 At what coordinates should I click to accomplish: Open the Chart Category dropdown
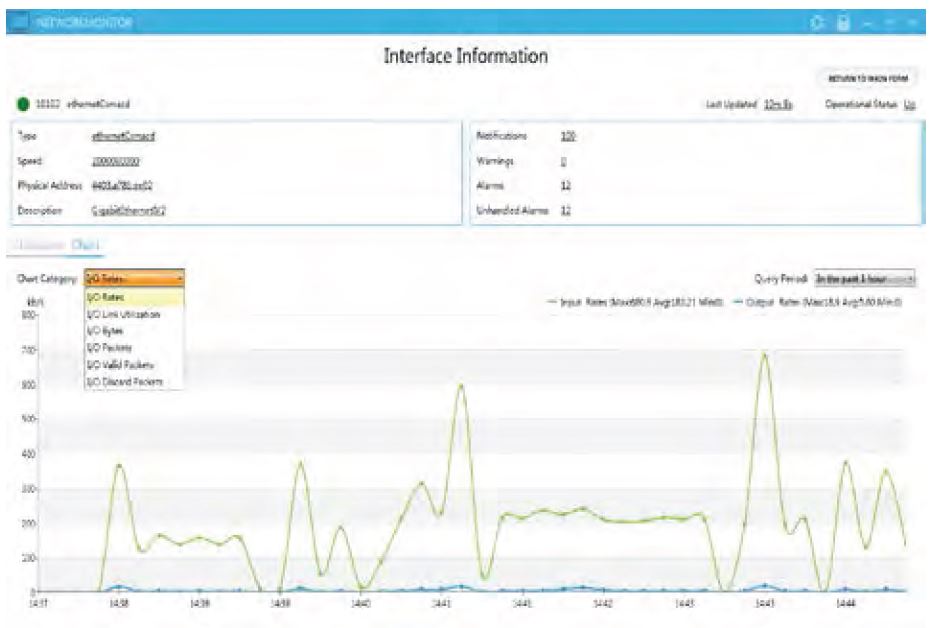pos(134,279)
